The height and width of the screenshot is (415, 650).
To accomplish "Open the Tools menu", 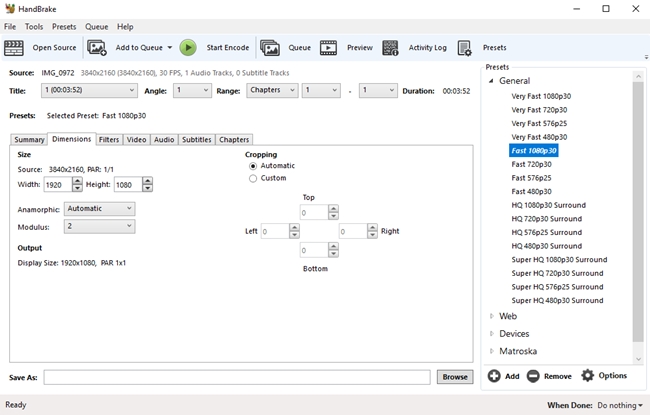I will 34,26.
